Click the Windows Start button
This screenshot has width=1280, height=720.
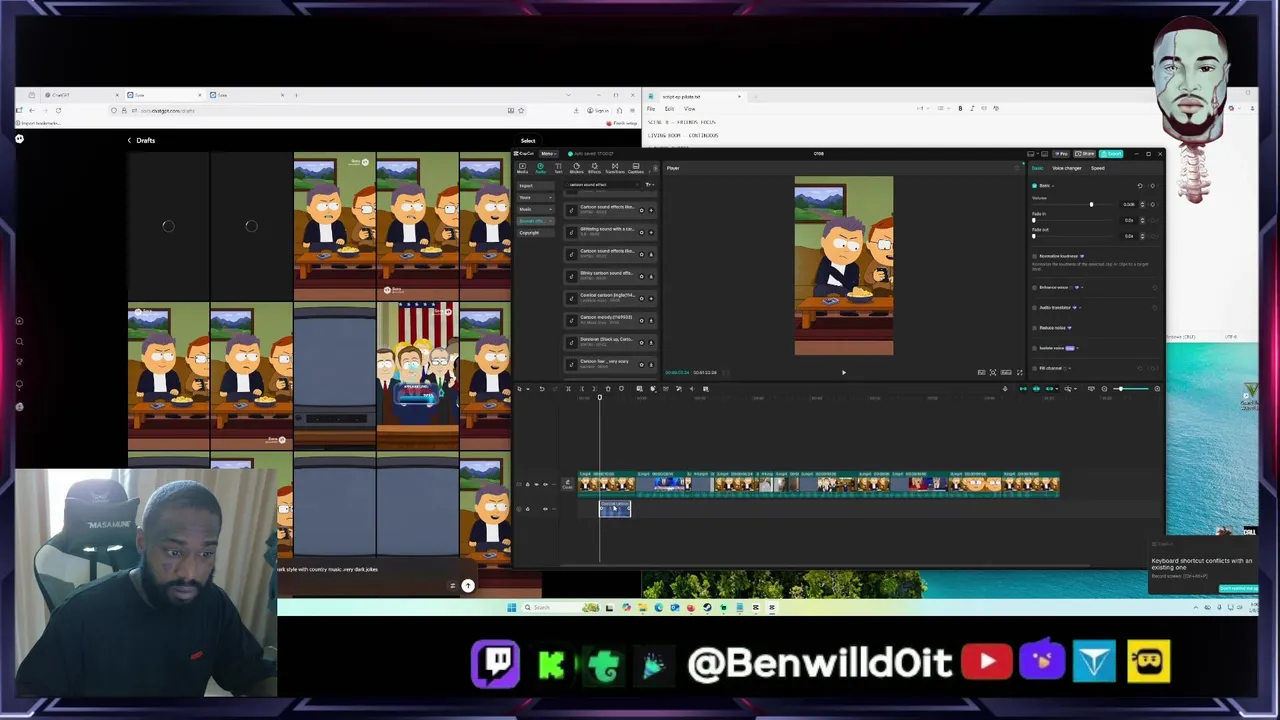click(x=511, y=607)
